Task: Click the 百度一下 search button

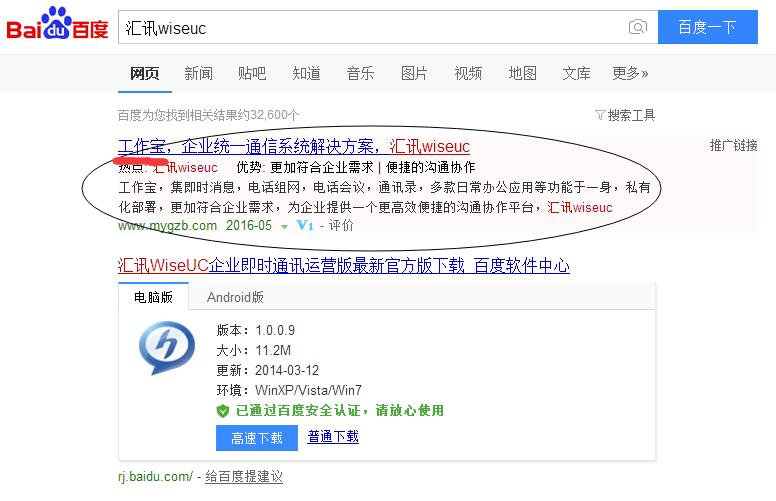Action: click(x=708, y=27)
